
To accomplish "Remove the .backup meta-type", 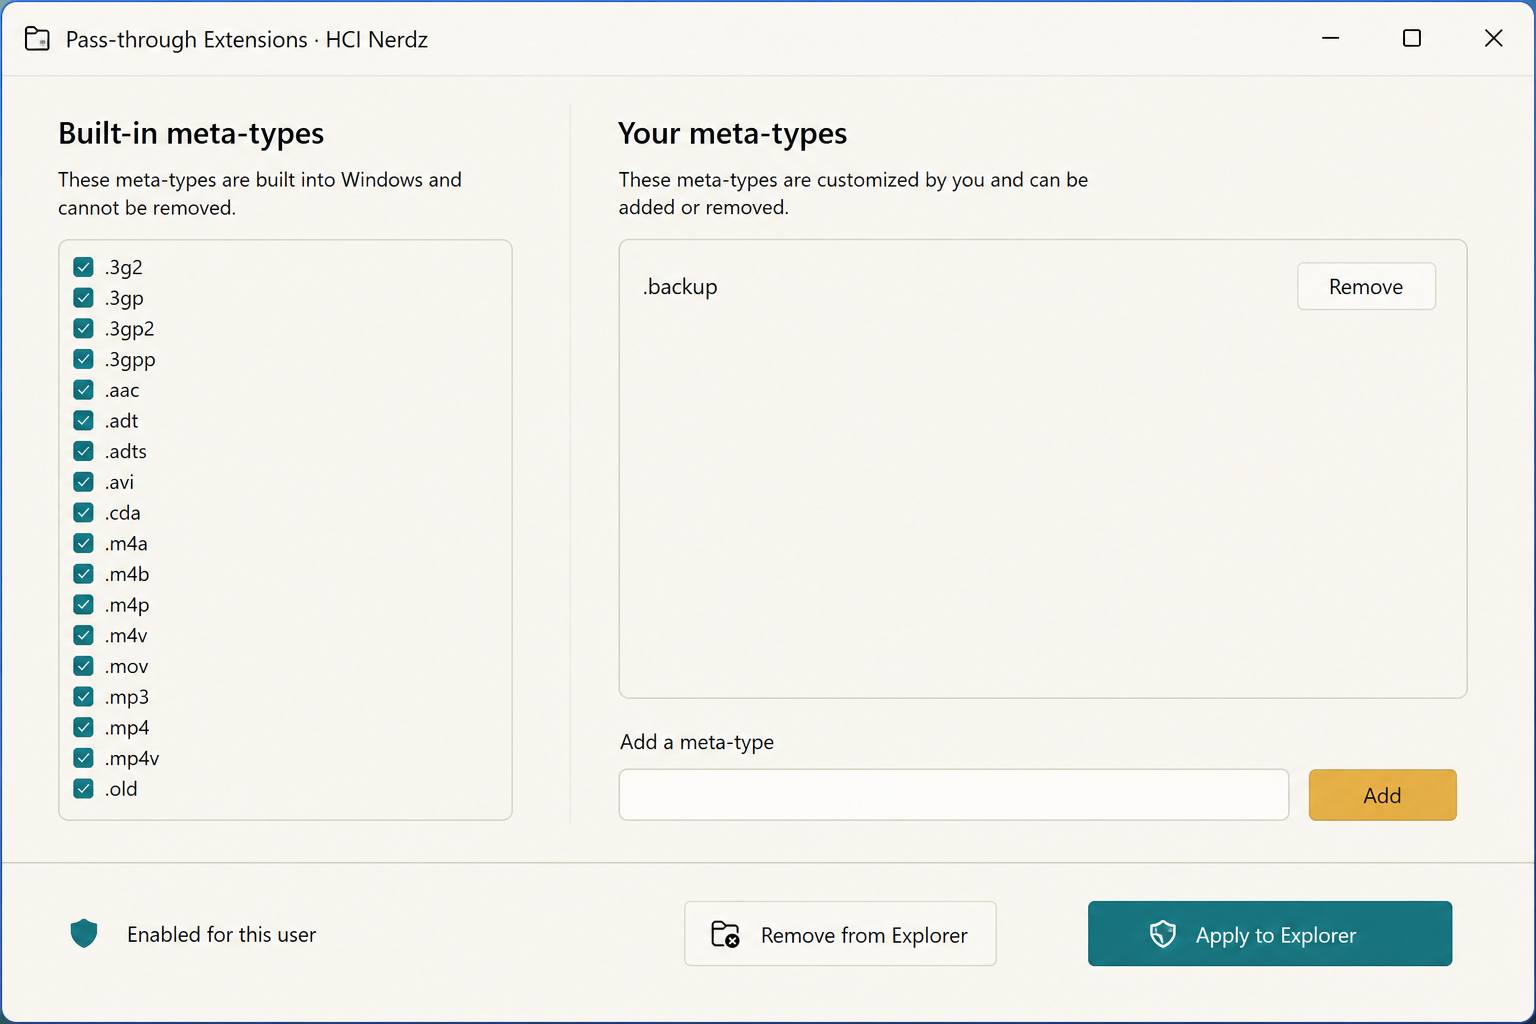I will coord(1366,287).
